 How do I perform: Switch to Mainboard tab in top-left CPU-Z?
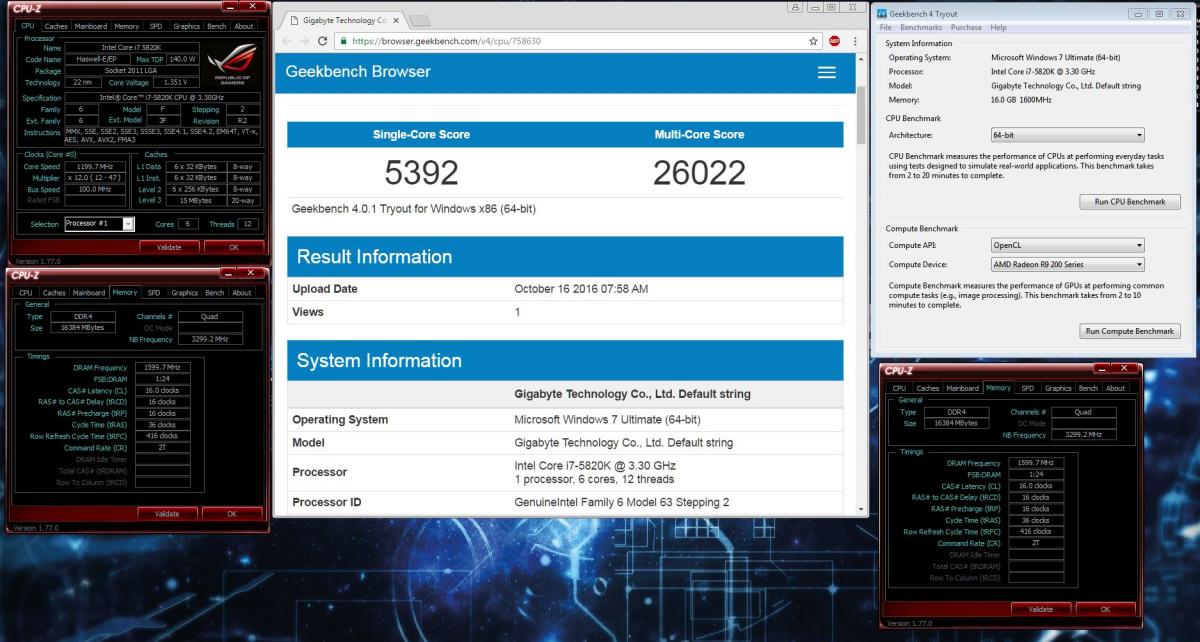click(90, 26)
